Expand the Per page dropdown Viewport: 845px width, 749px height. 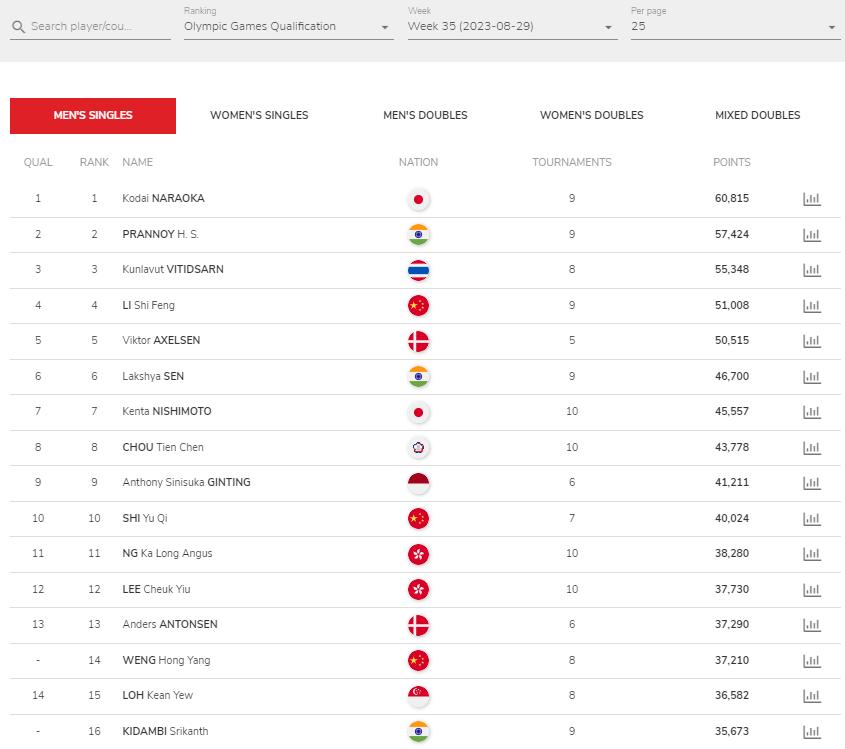click(735, 26)
